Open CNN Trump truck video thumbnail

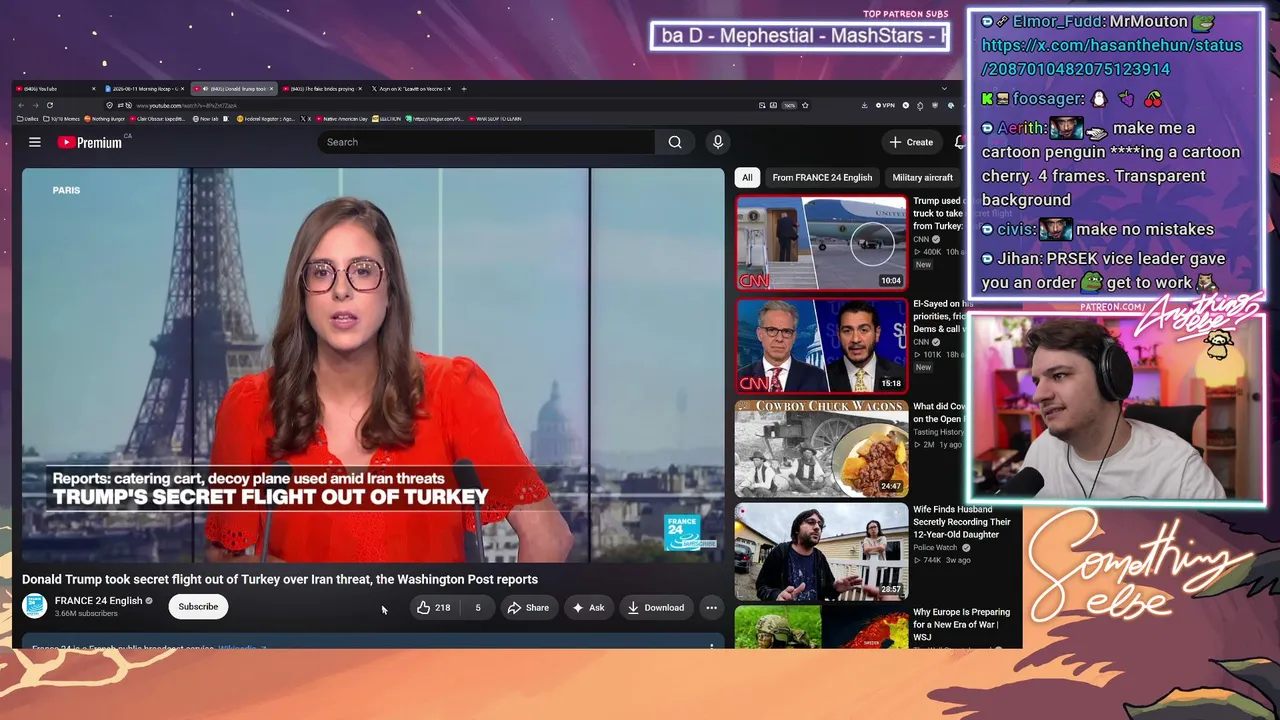tap(822, 242)
